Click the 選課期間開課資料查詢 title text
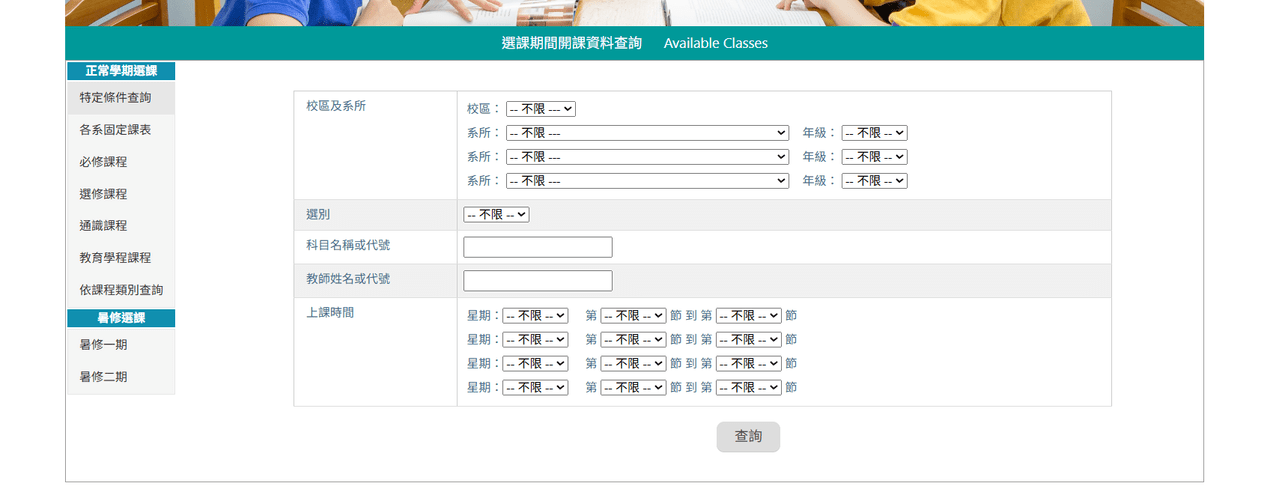The width and height of the screenshot is (1279, 495). coord(572,43)
